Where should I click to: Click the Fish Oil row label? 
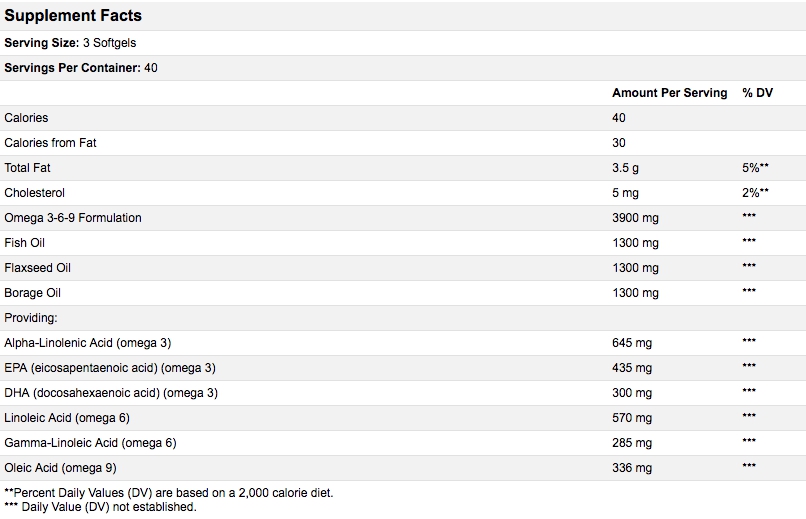point(25,243)
